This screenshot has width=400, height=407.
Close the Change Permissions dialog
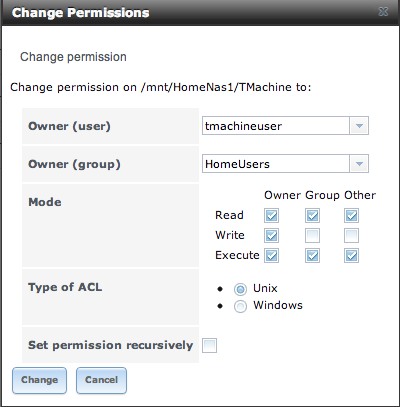383,12
